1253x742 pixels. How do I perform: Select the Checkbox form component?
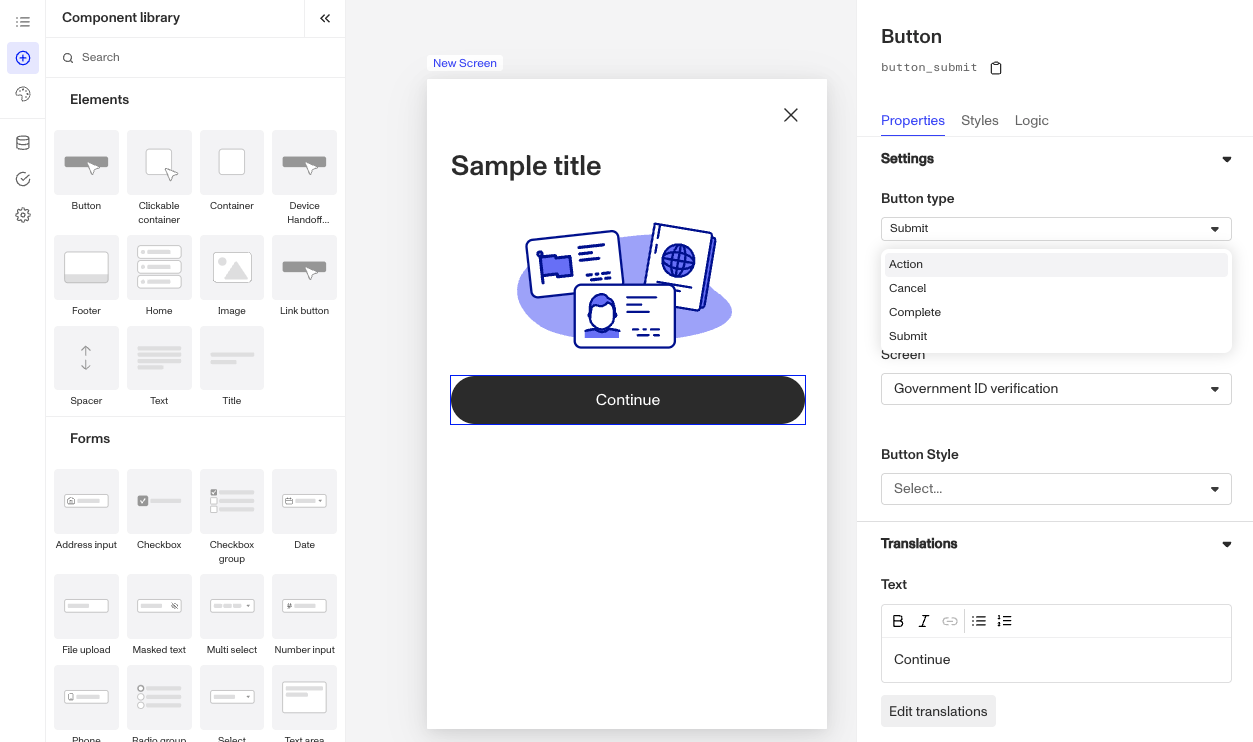coord(159,510)
